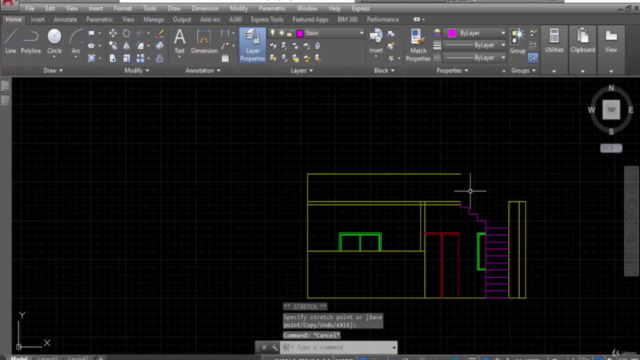Viewport: 640px width, 360px height.
Task: Click the Hatch tool icon in Draw panel
Action: tap(91, 58)
